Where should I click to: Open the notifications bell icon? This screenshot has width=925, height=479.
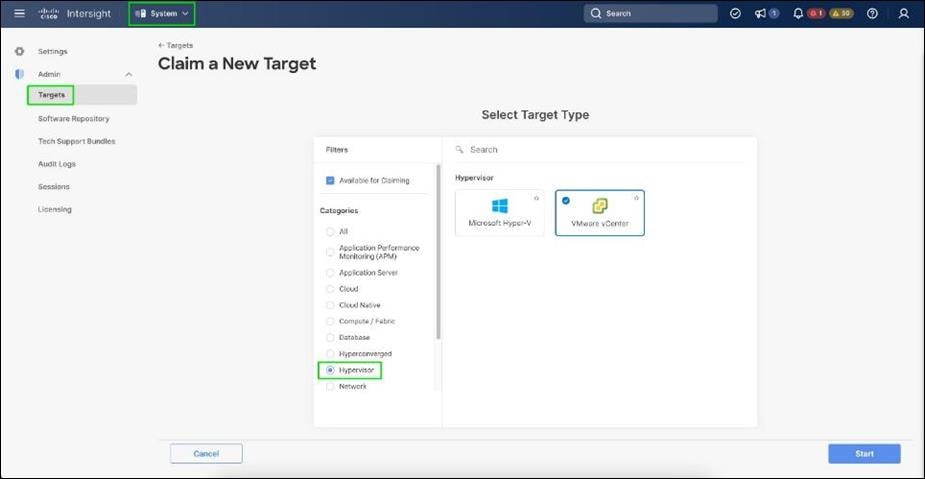point(798,14)
